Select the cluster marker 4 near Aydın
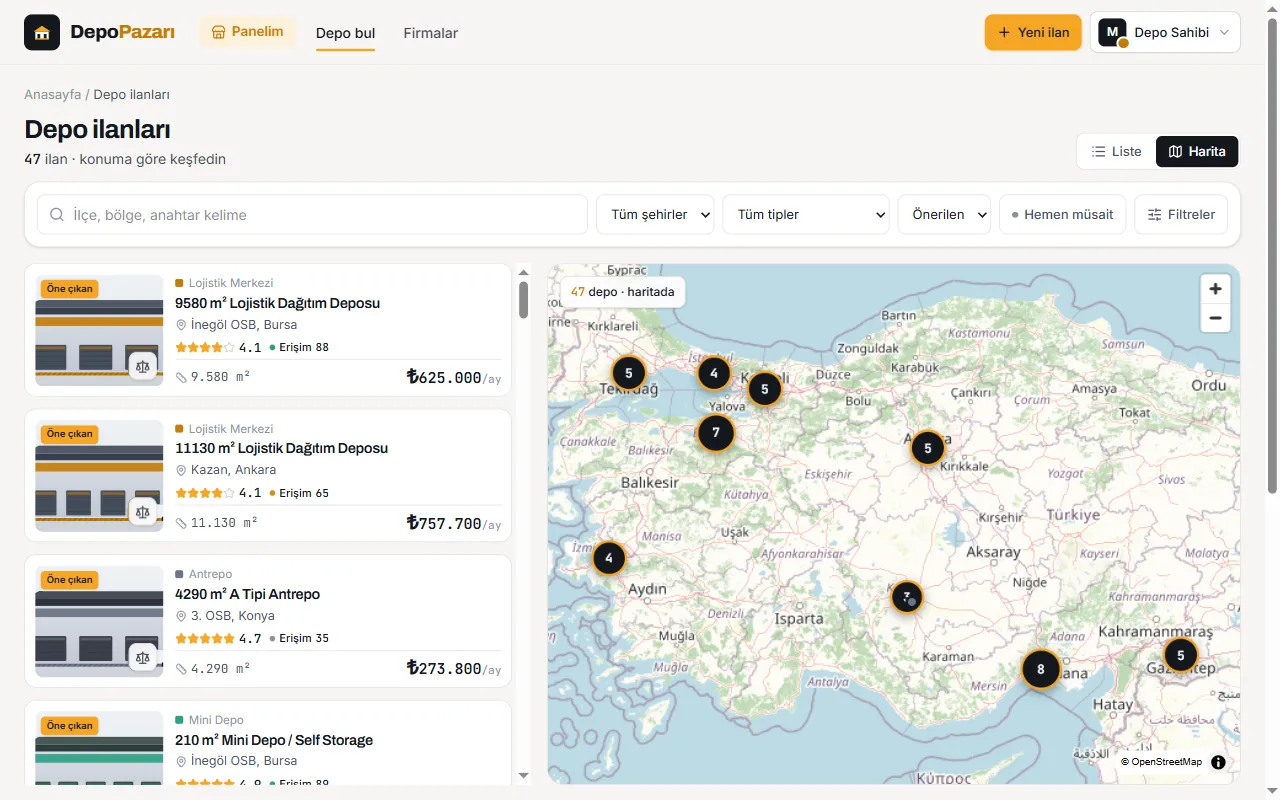Image resolution: width=1280 pixels, height=800 pixels. point(609,558)
